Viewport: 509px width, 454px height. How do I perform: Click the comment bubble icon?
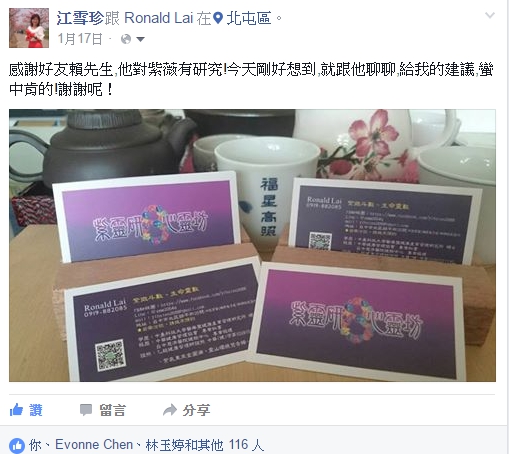86,410
